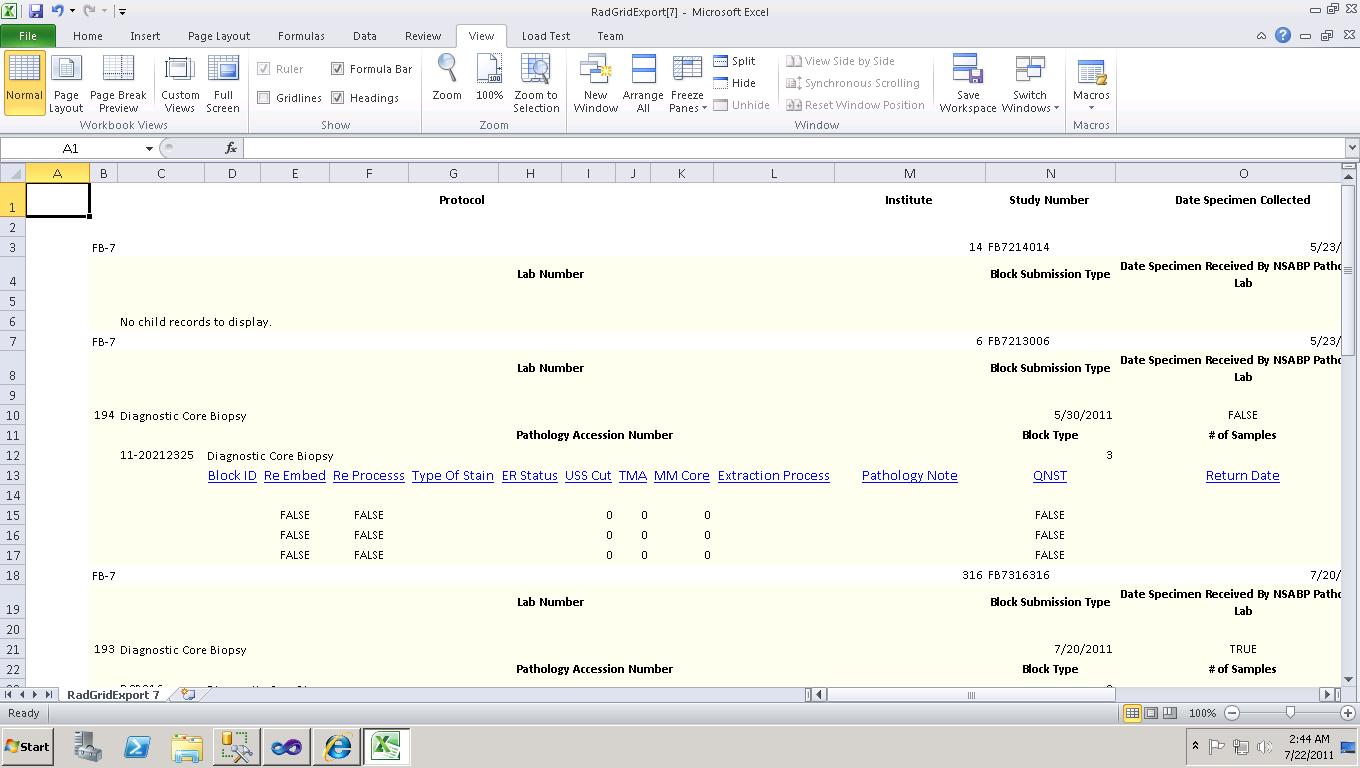Uncheck the Formula Bar checkbox
1360x768 pixels.
(338, 69)
